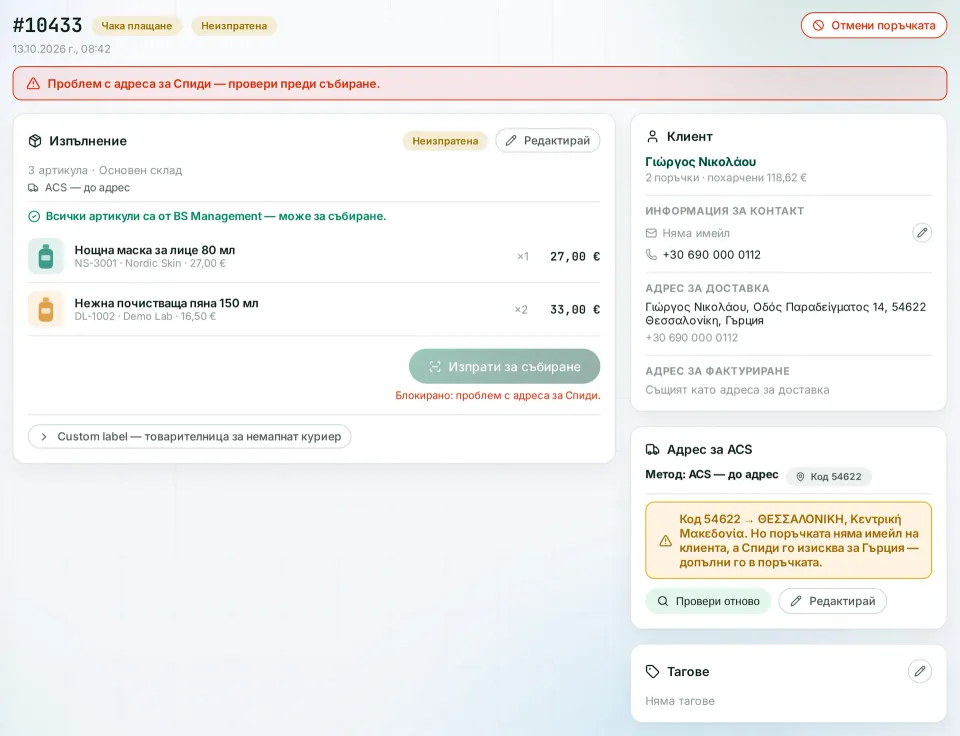Click product name Нежна почистваща пяна 150 мл

[167, 303]
